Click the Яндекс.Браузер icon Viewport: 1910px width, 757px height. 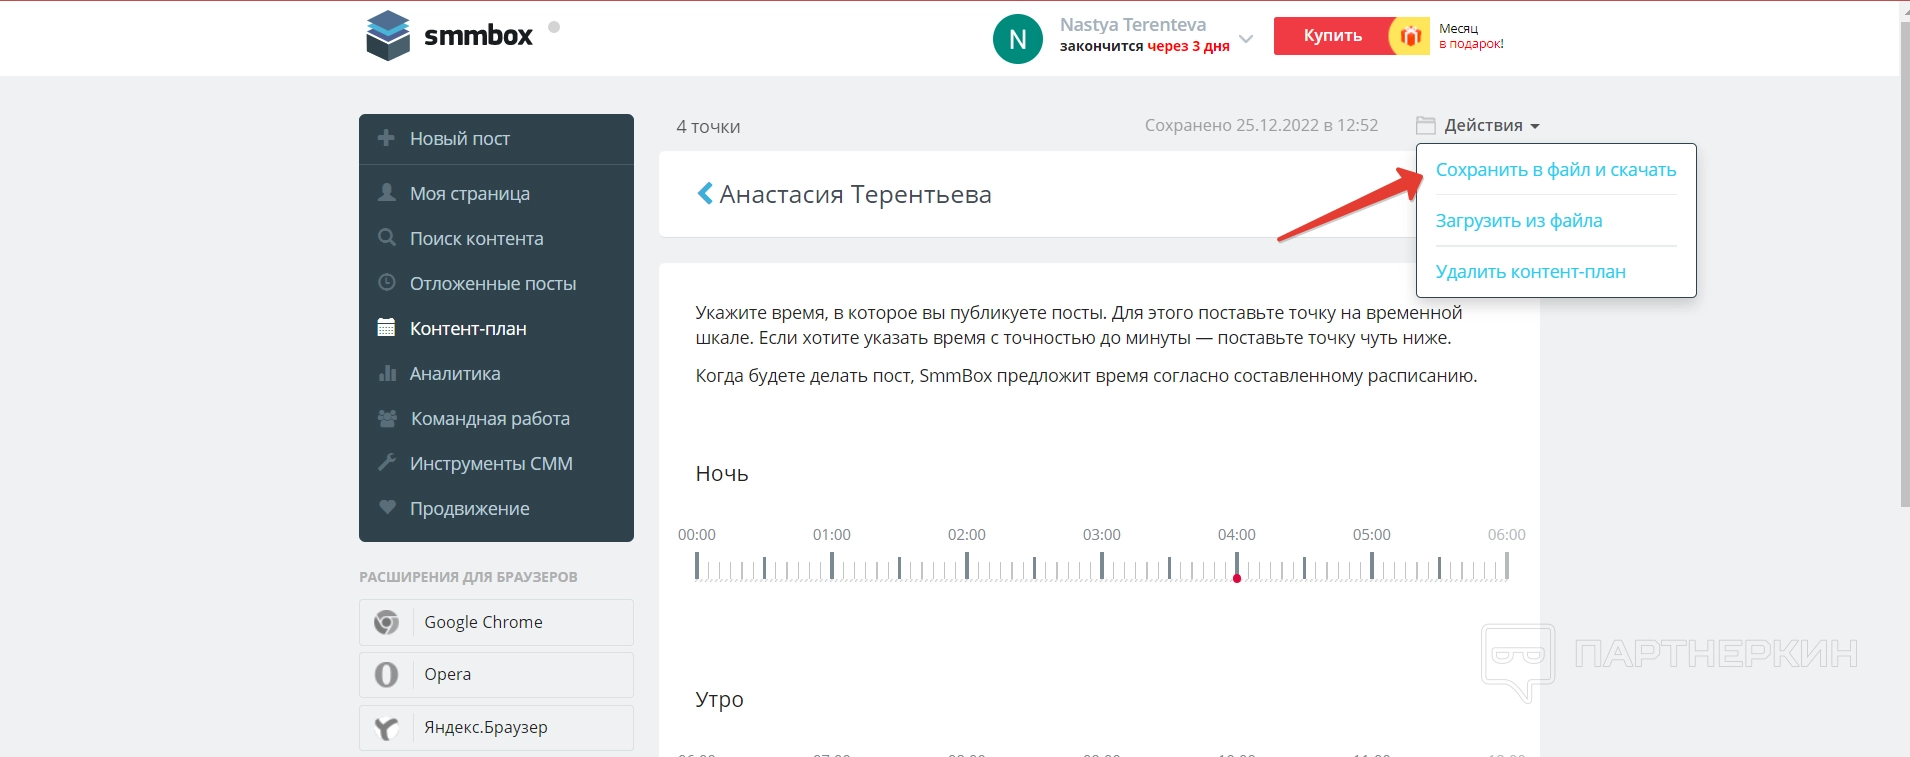pyautogui.click(x=386, y=728)
